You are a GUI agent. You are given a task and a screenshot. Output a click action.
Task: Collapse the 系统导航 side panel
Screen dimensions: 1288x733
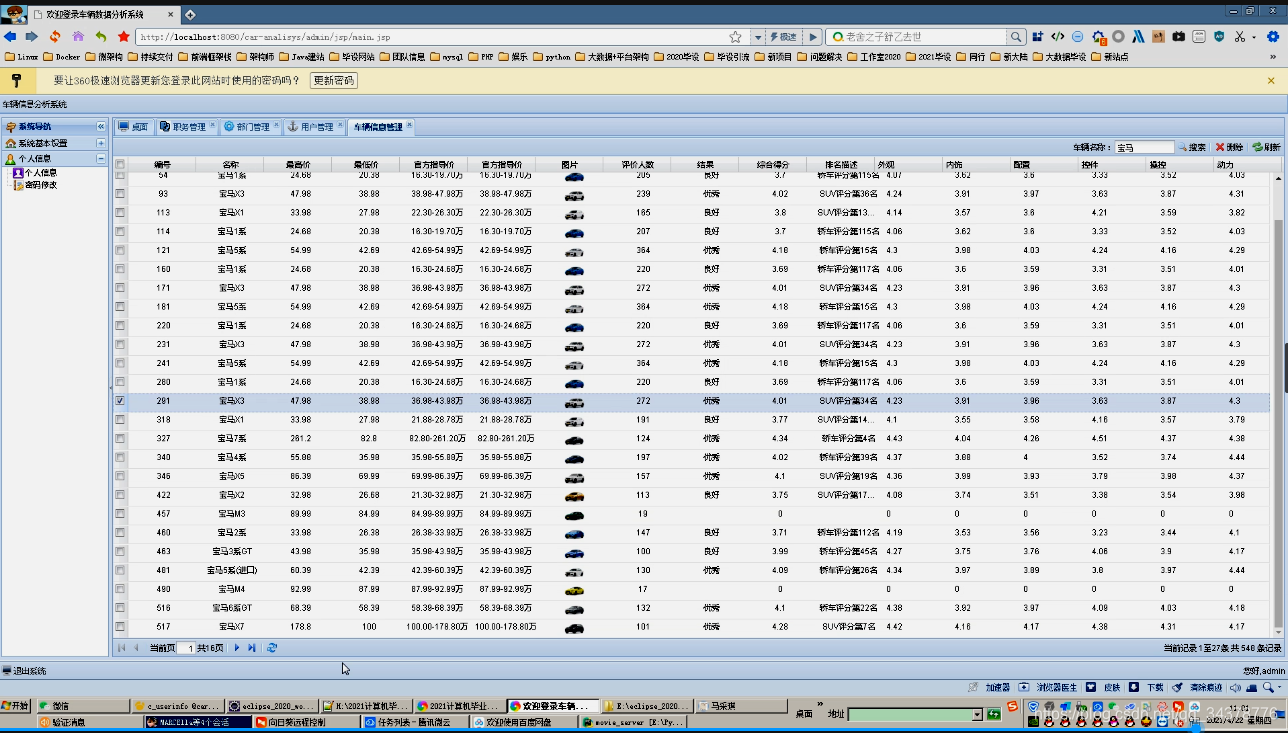coord(101,127)
